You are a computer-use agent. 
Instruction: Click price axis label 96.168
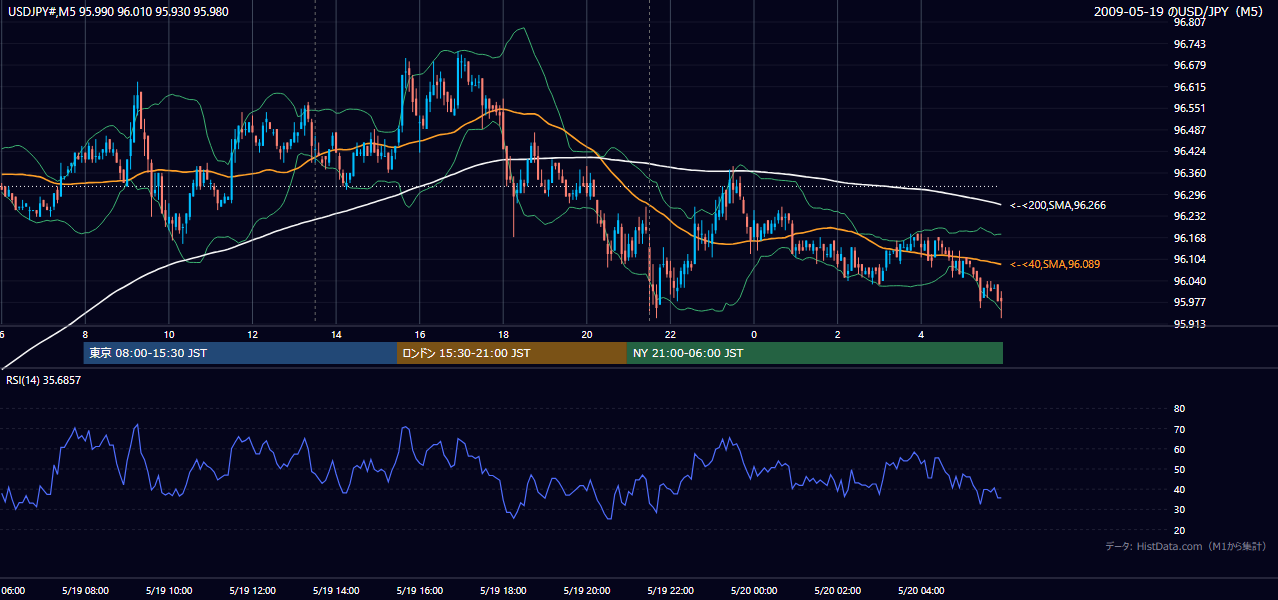1190,238
